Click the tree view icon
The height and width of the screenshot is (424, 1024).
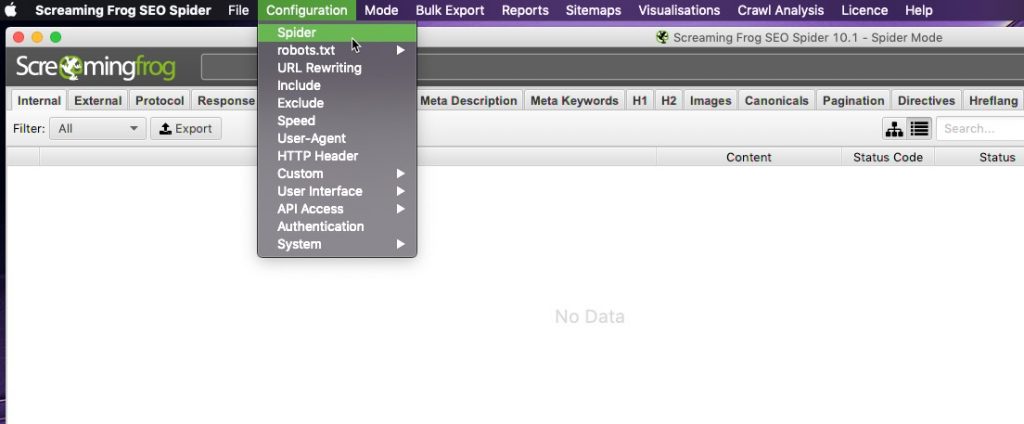click(x=893, y=128)
